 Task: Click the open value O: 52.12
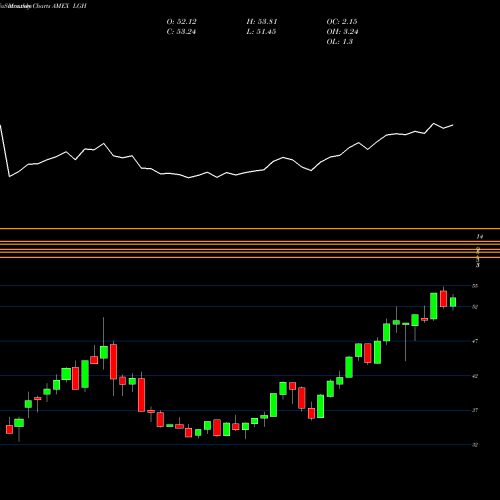tap(181, 22)
